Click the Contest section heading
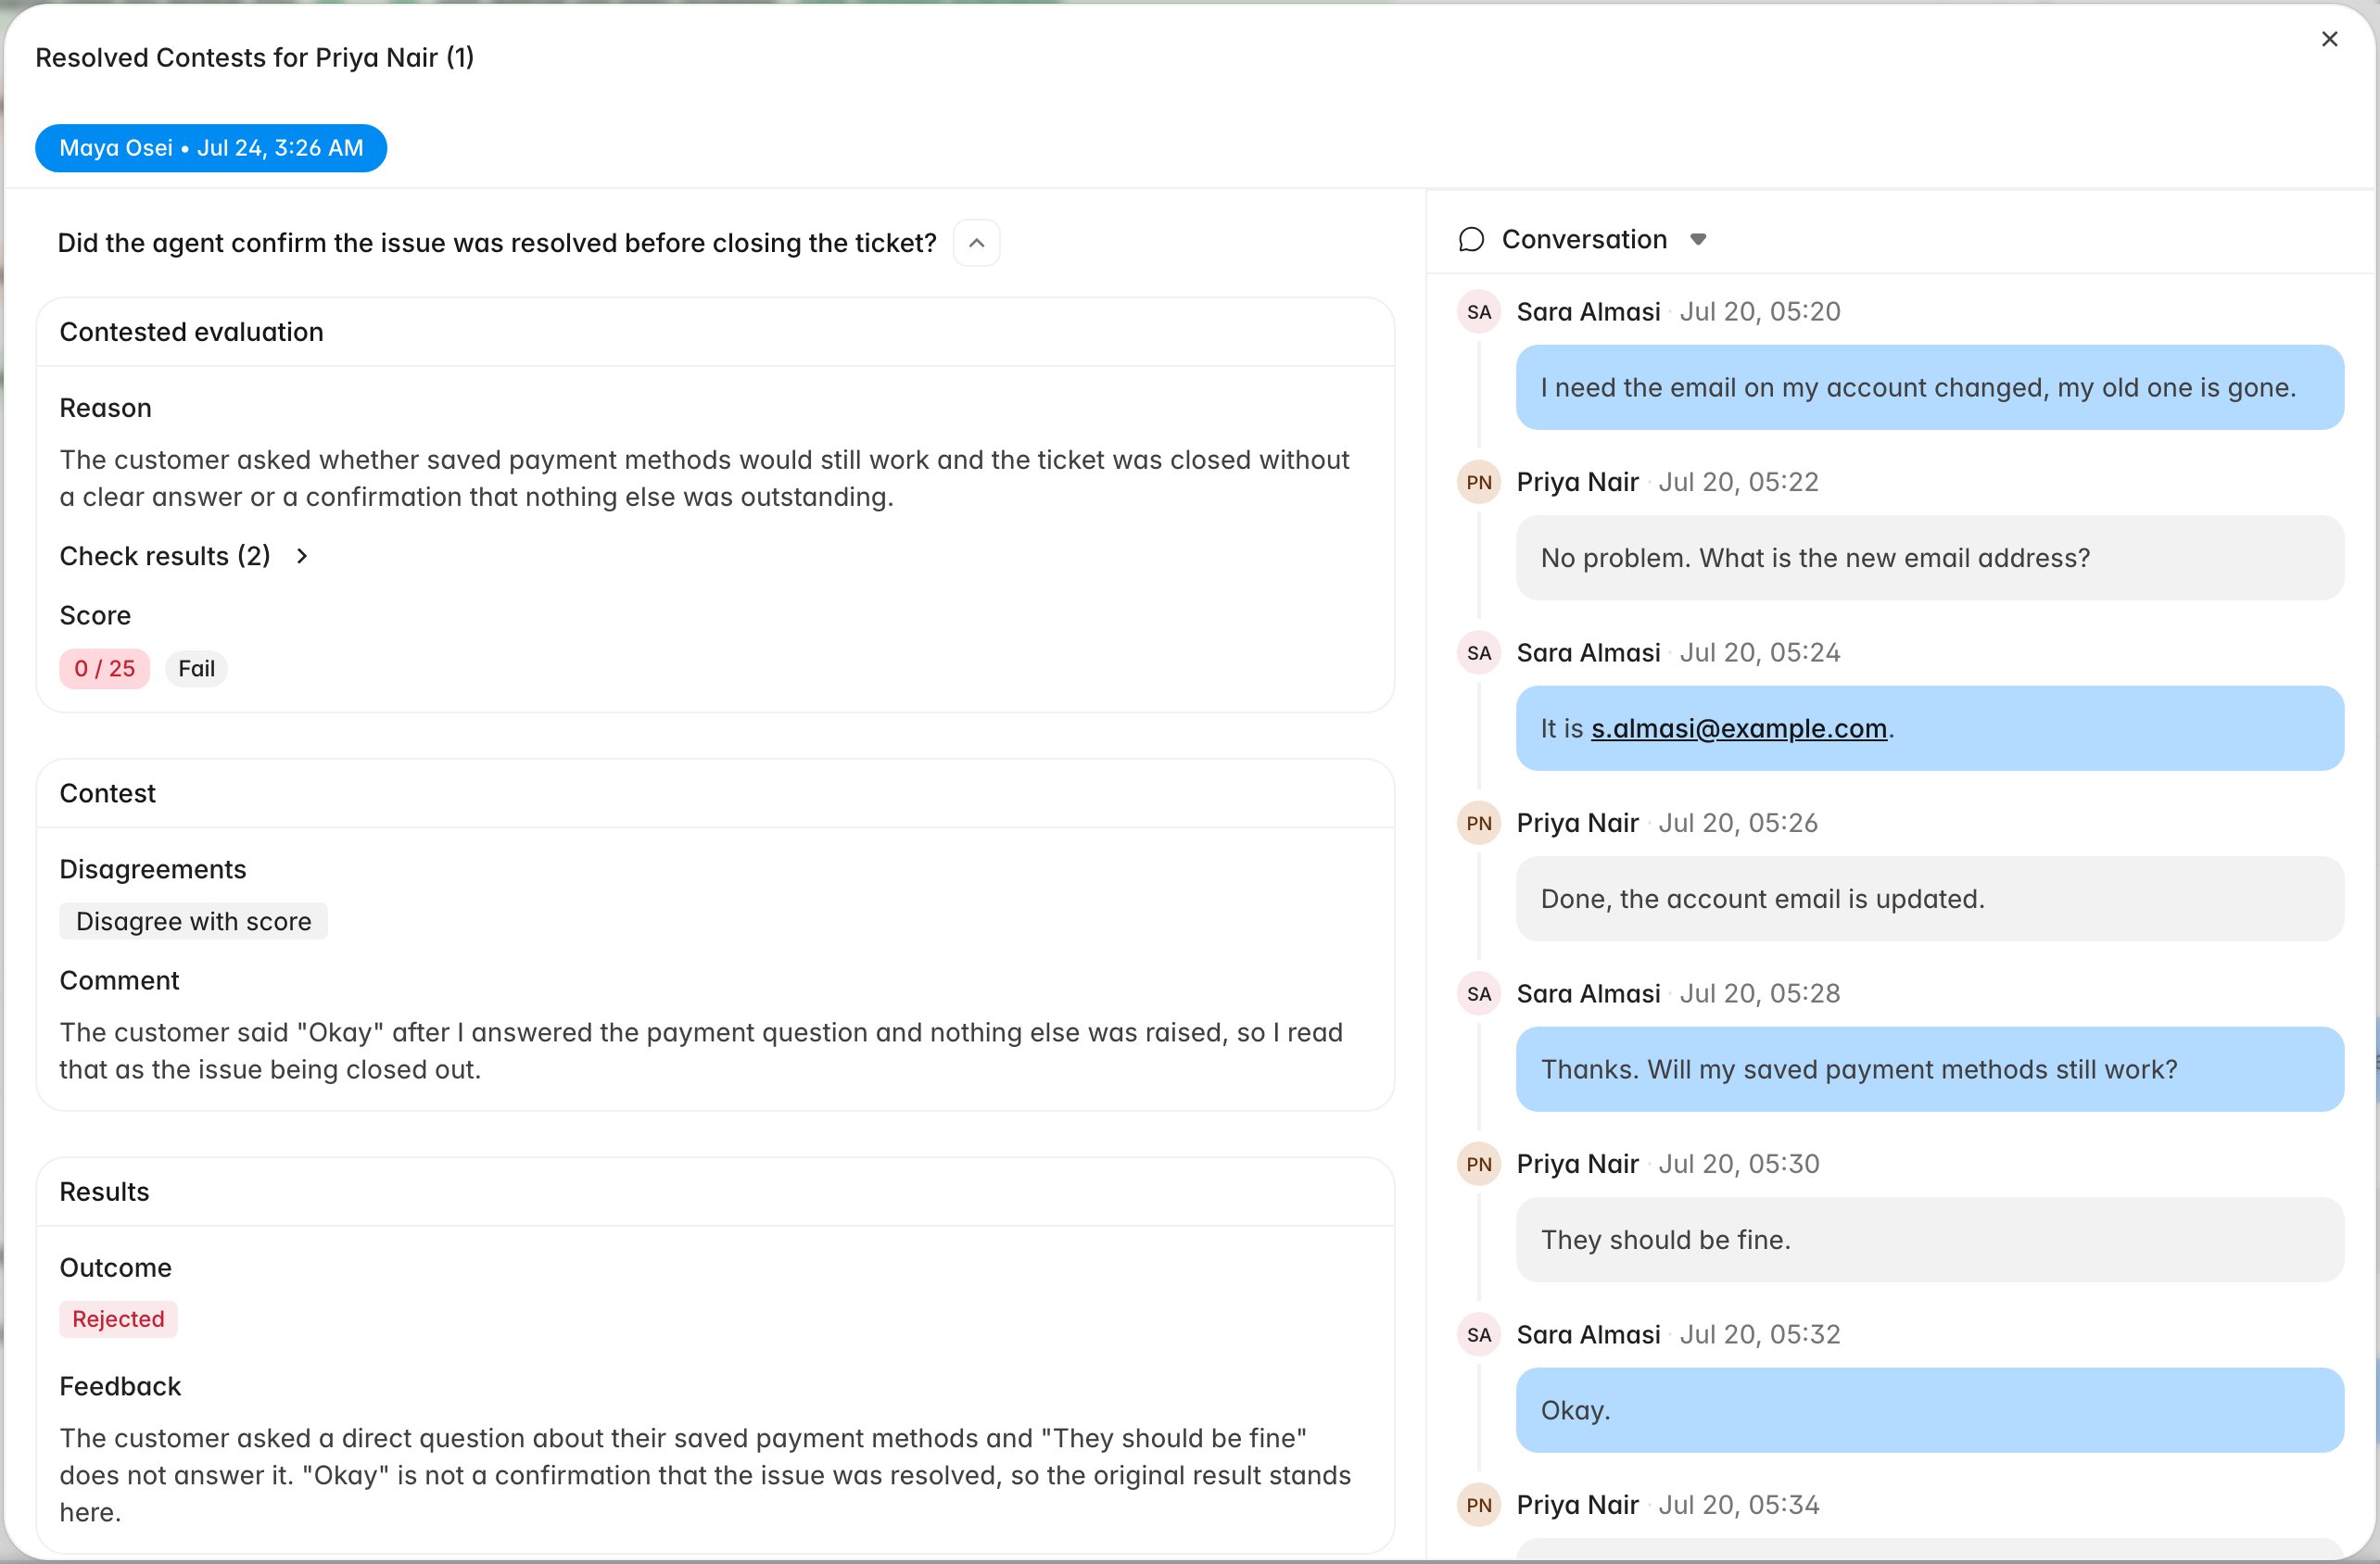2380x1564 pixels. [x=107, y=793]
